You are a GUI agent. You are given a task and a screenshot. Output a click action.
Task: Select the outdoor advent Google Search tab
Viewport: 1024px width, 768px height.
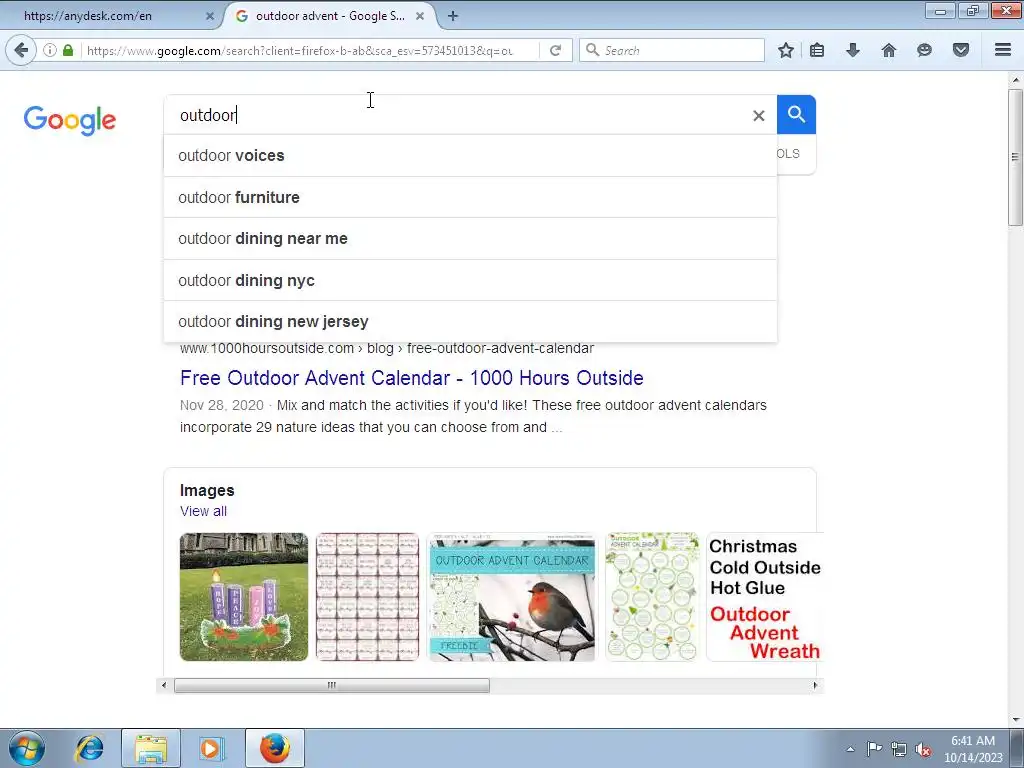coord(330,16)
